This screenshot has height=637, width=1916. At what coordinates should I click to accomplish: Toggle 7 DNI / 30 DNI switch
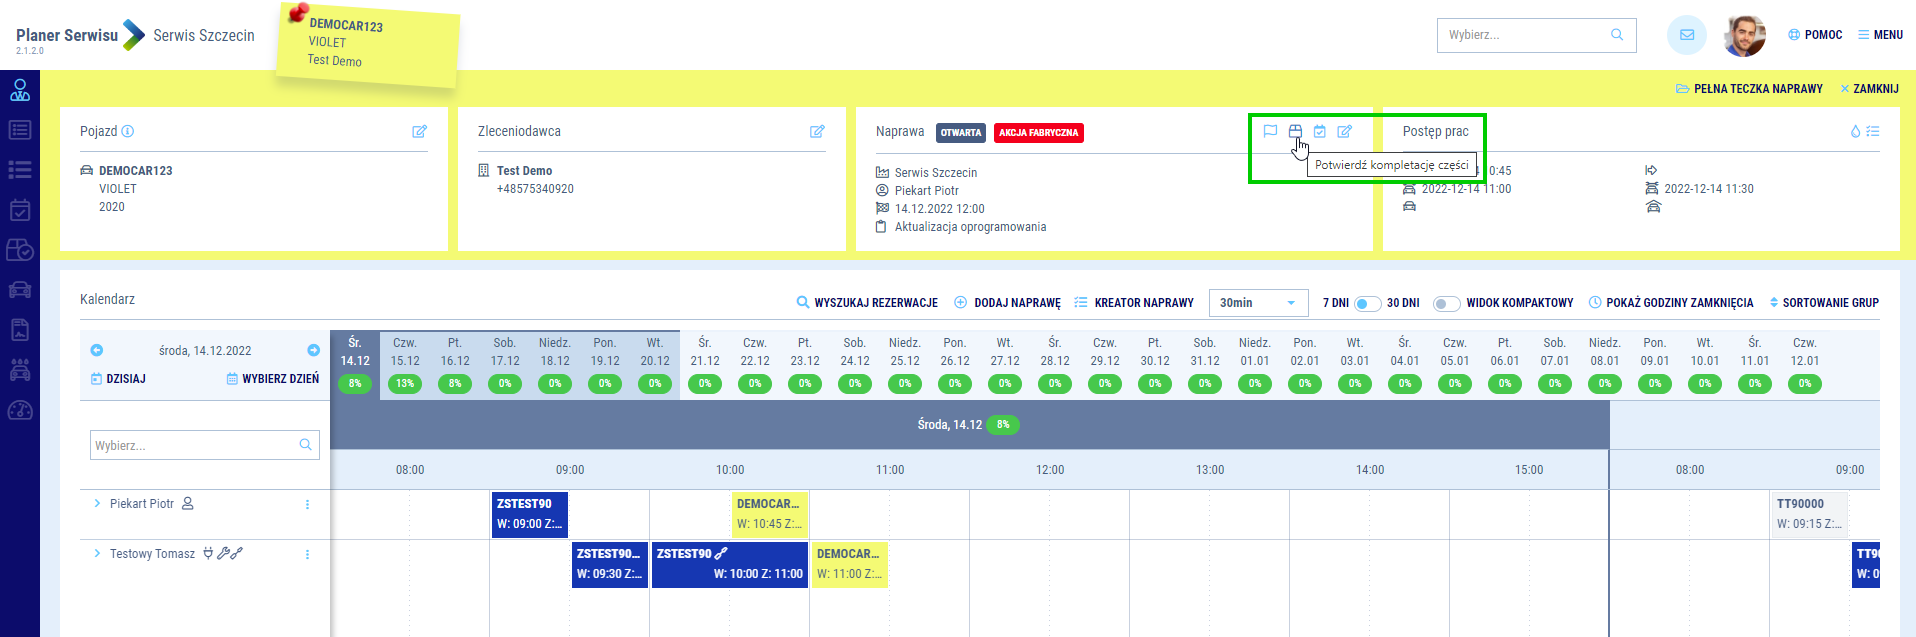point(1367,303)
